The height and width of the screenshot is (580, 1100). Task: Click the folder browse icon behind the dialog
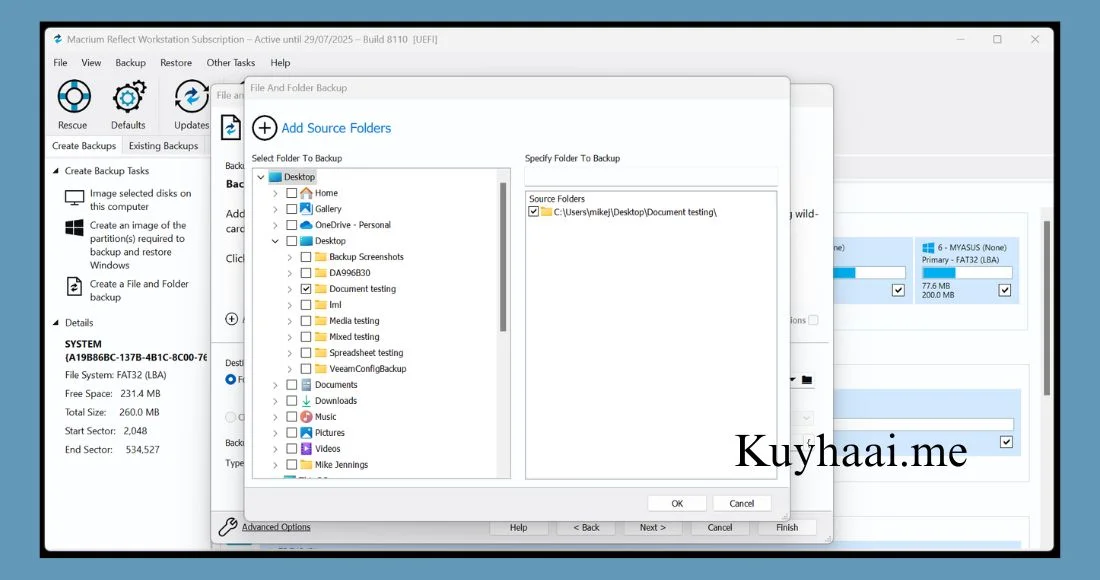tap(807, 379)
